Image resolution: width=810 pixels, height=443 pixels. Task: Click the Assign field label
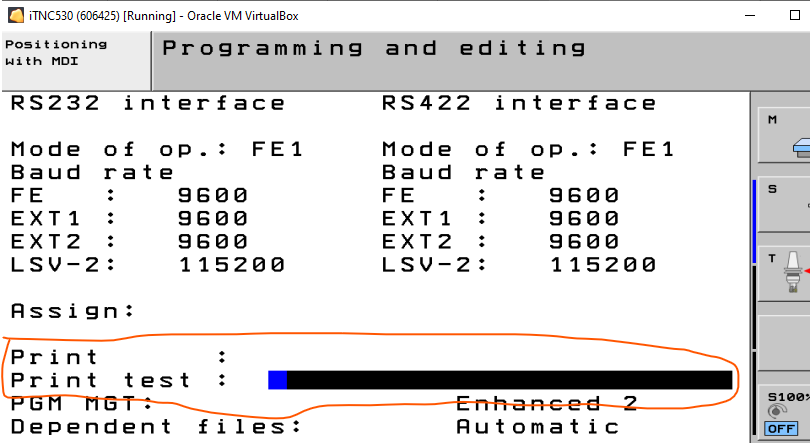(72, 311)
